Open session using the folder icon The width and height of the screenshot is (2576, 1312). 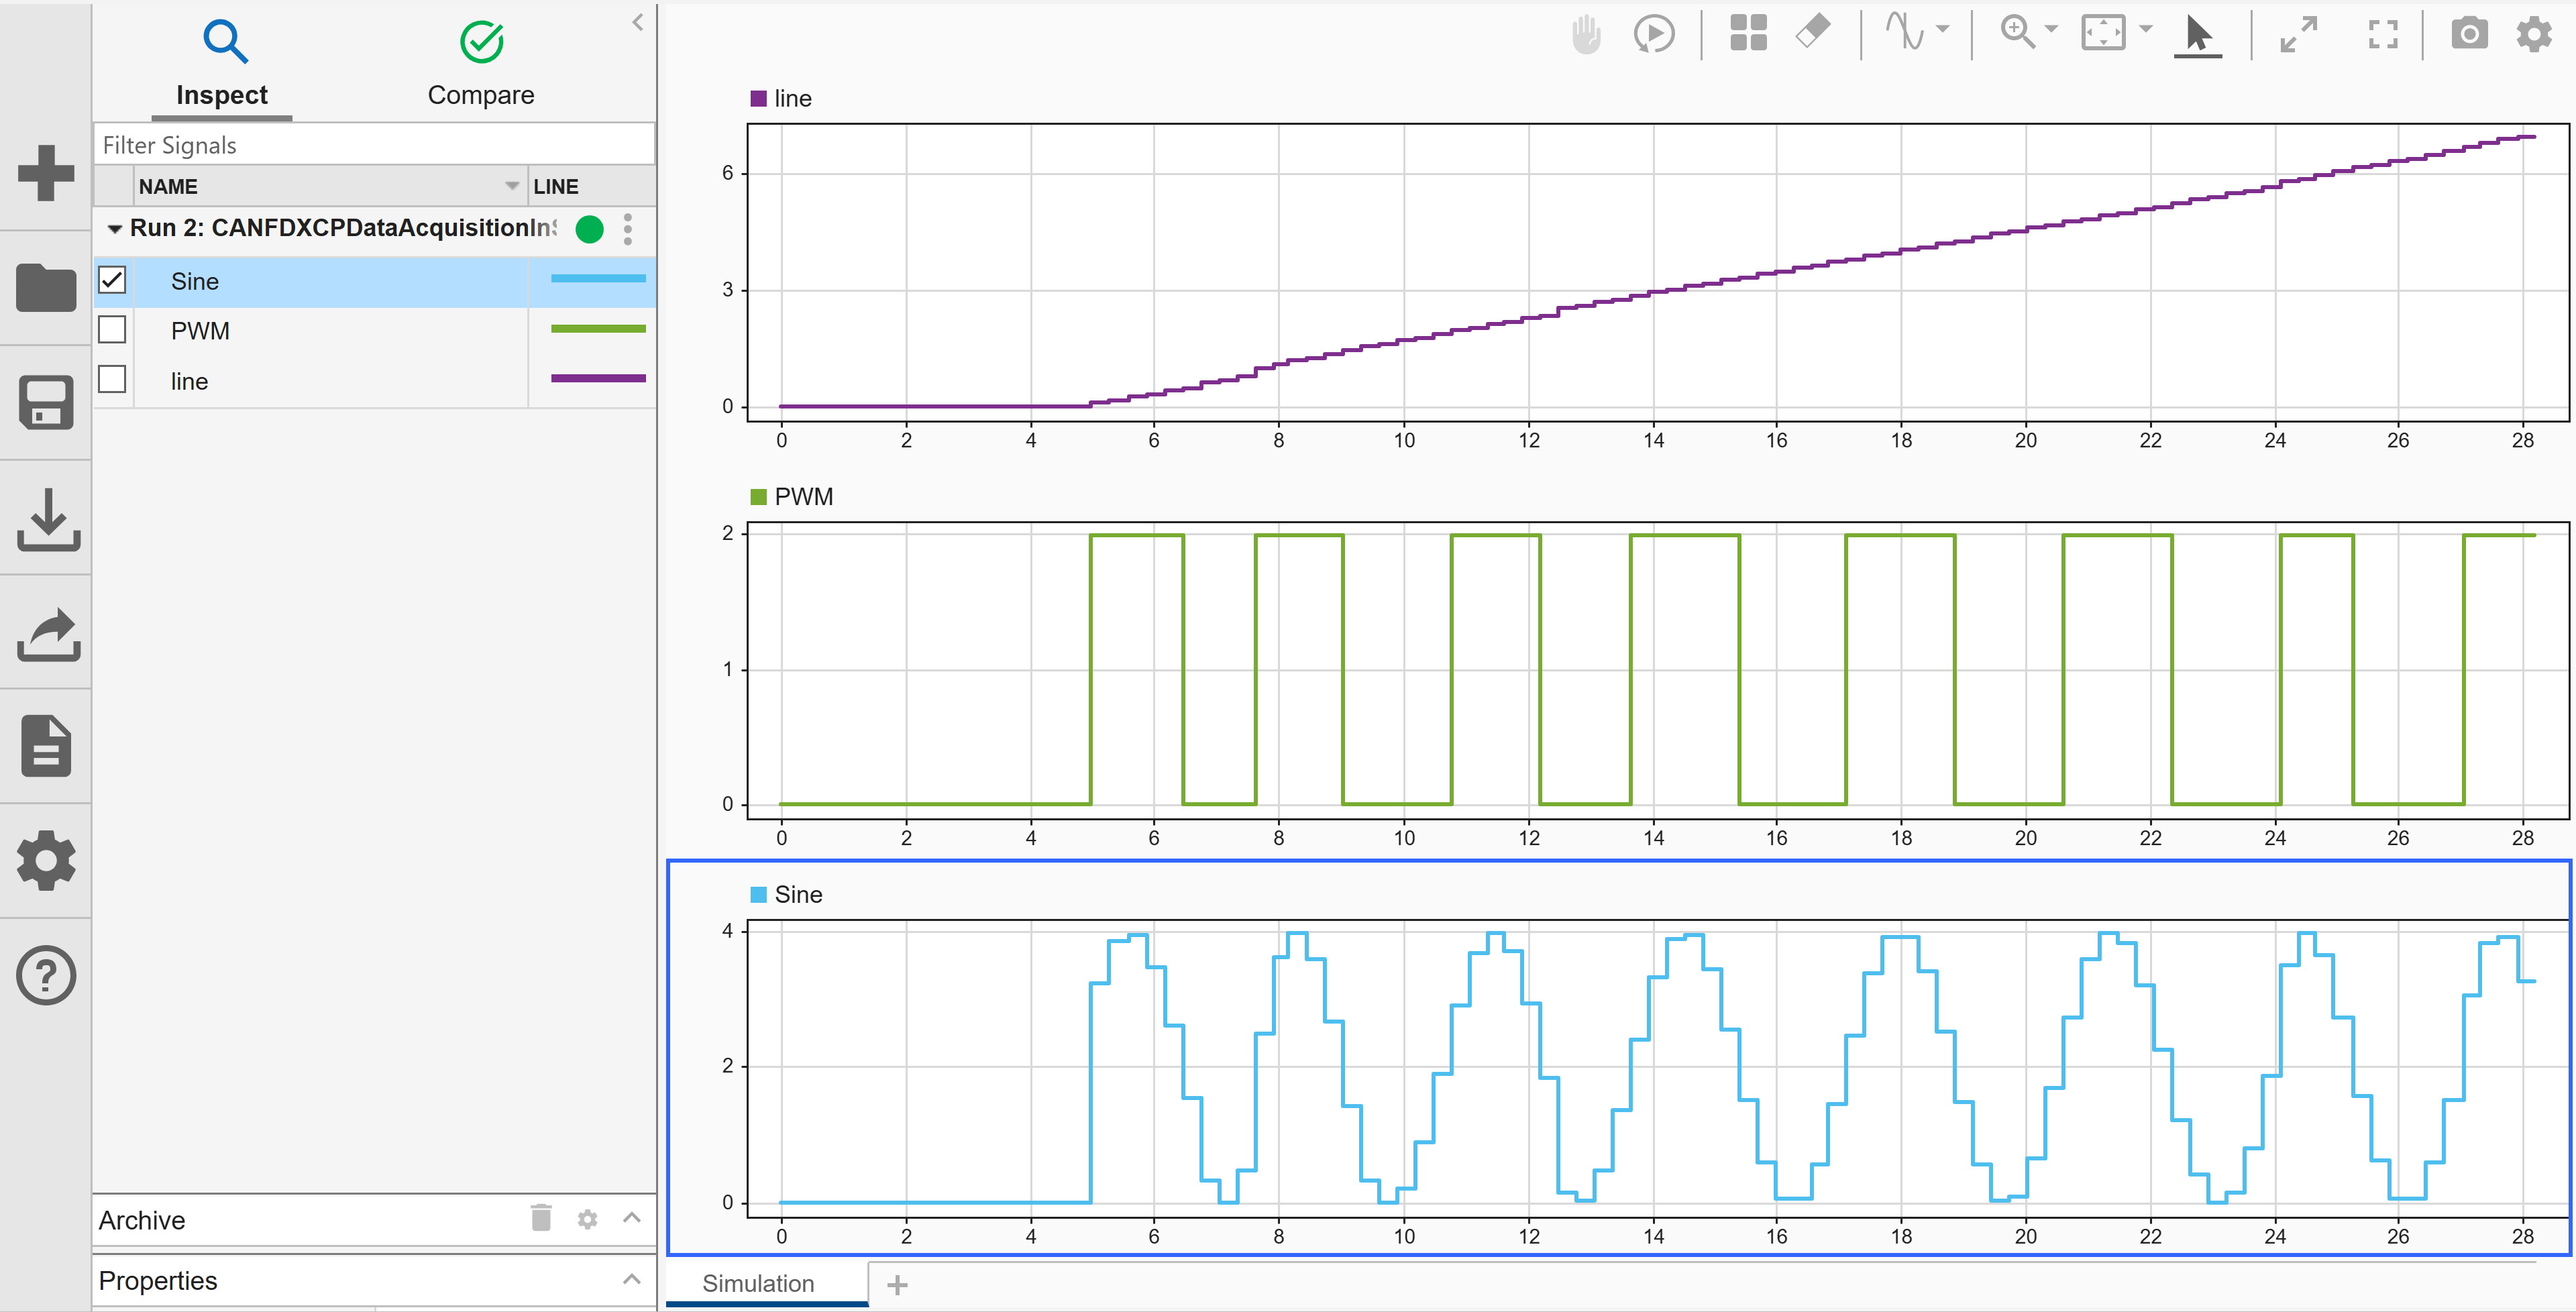46,287
